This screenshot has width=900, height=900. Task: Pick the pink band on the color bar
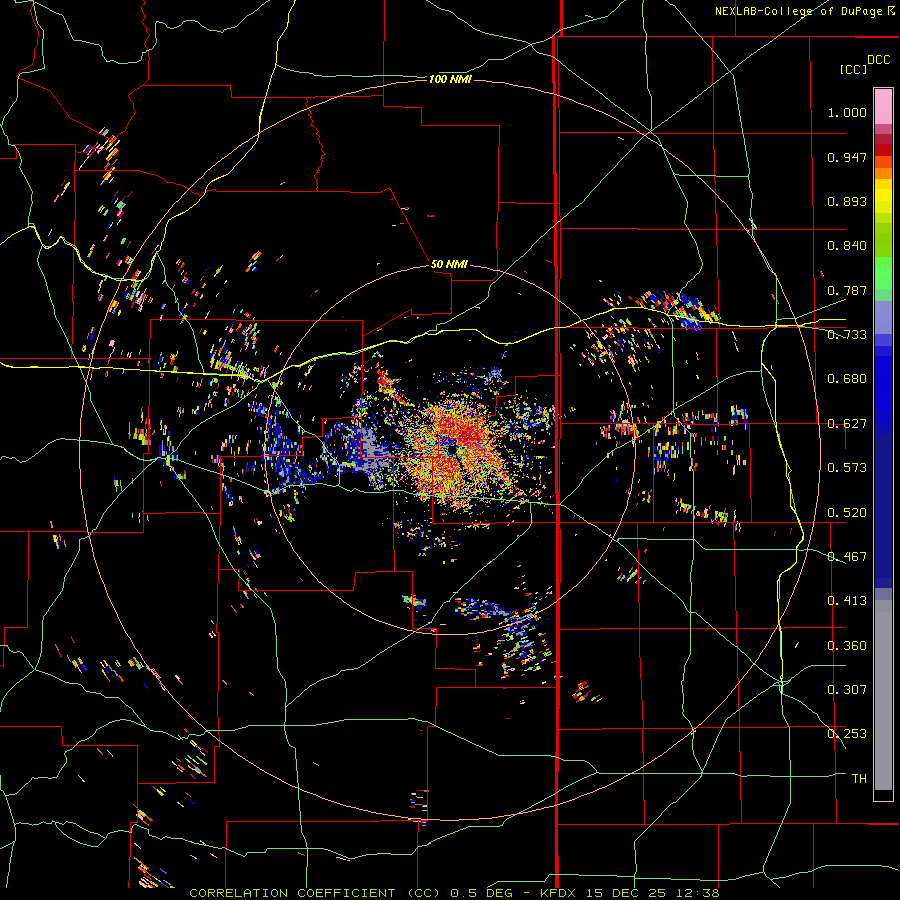pyautogui.click(x=883, y=106)
